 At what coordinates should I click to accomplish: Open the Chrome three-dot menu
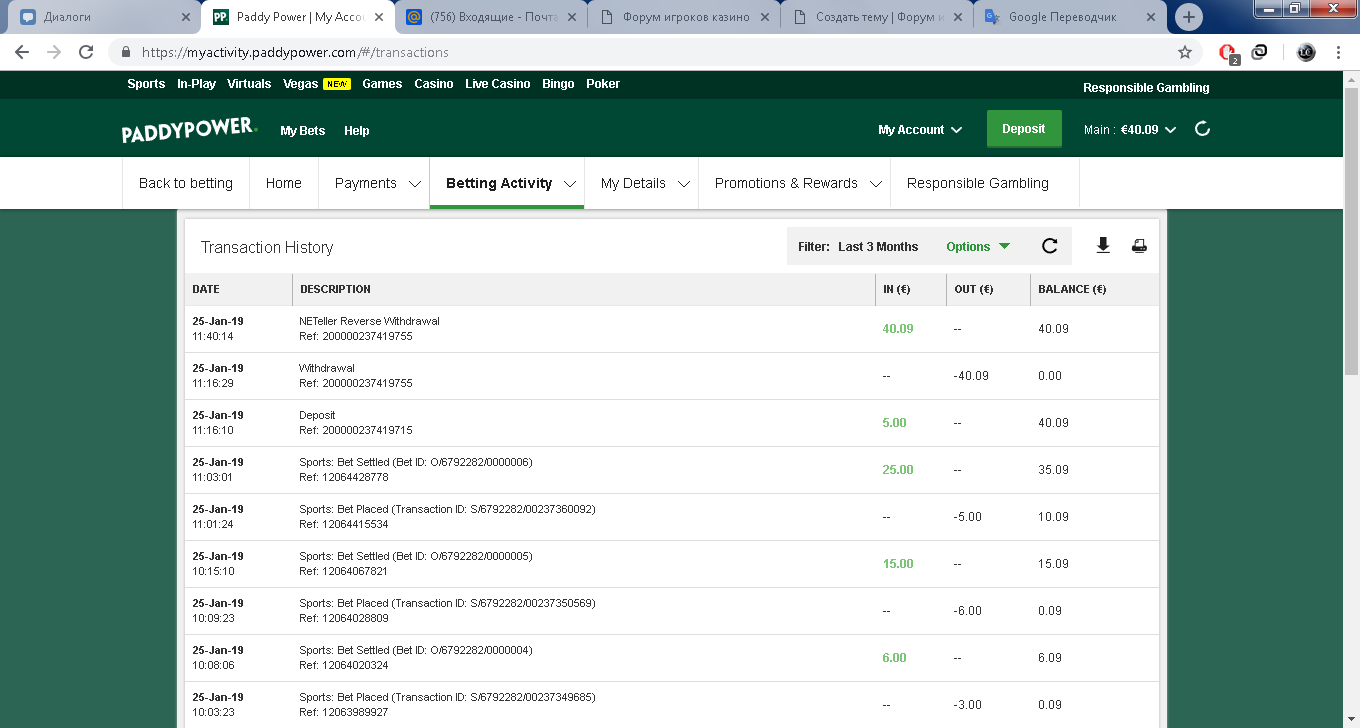[x=1338, y=52]
